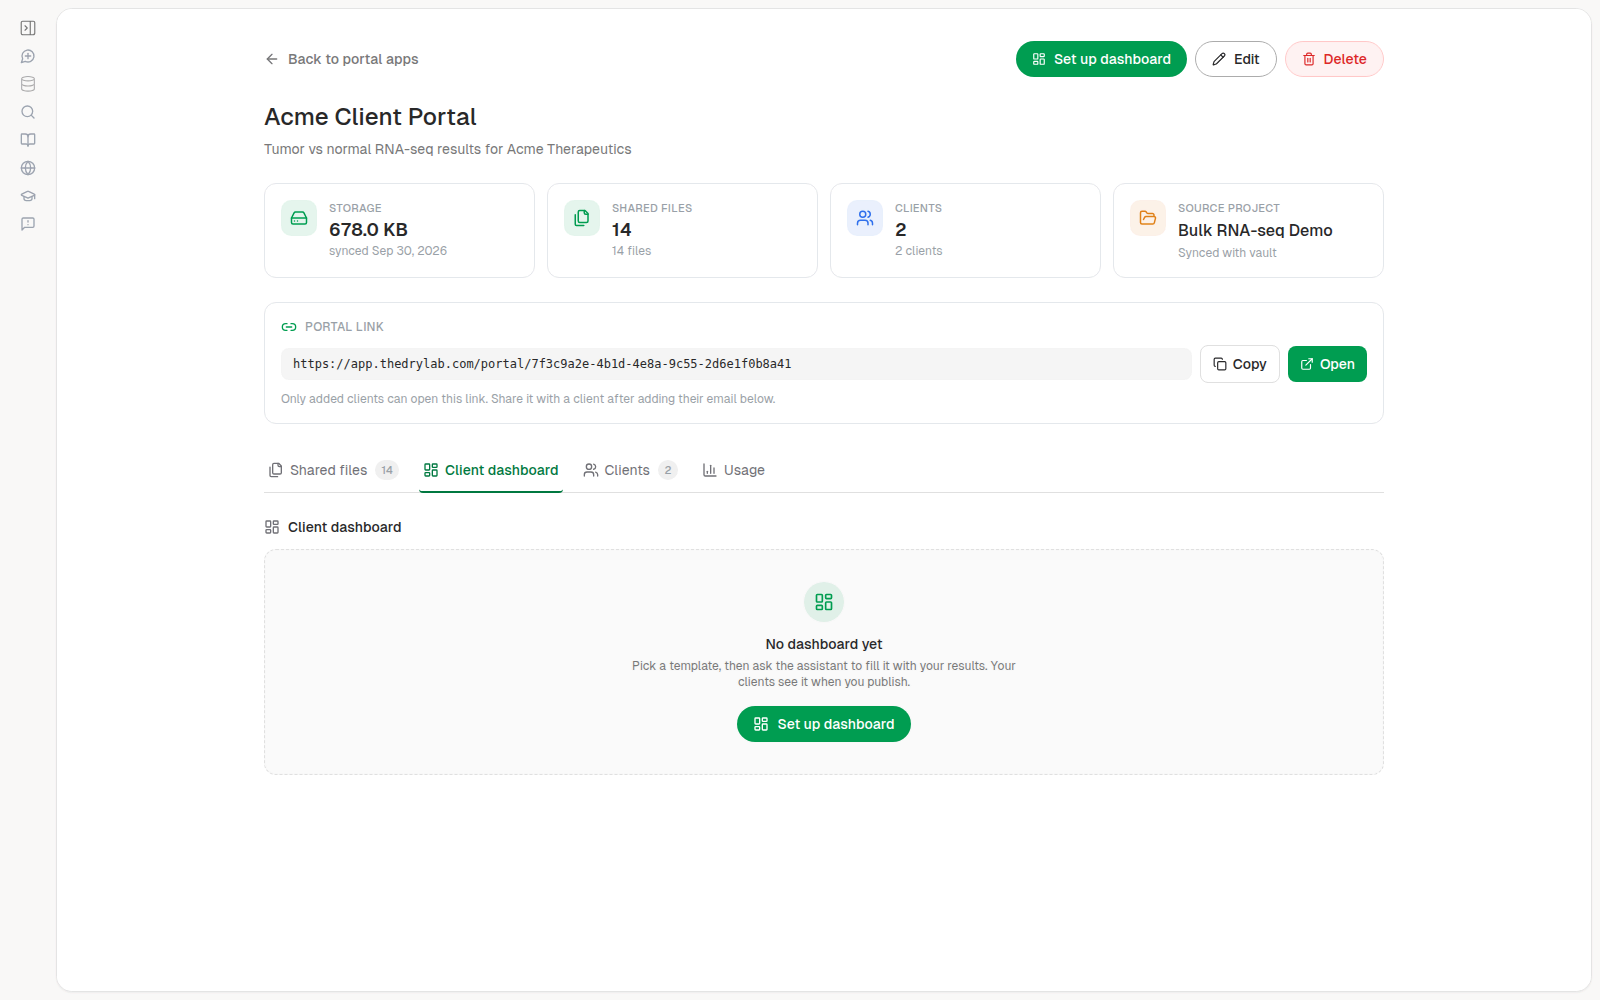Edit the Acme Client Portal
The width and height of the screenshot is (1600, 1000).
coord(1236,59)
